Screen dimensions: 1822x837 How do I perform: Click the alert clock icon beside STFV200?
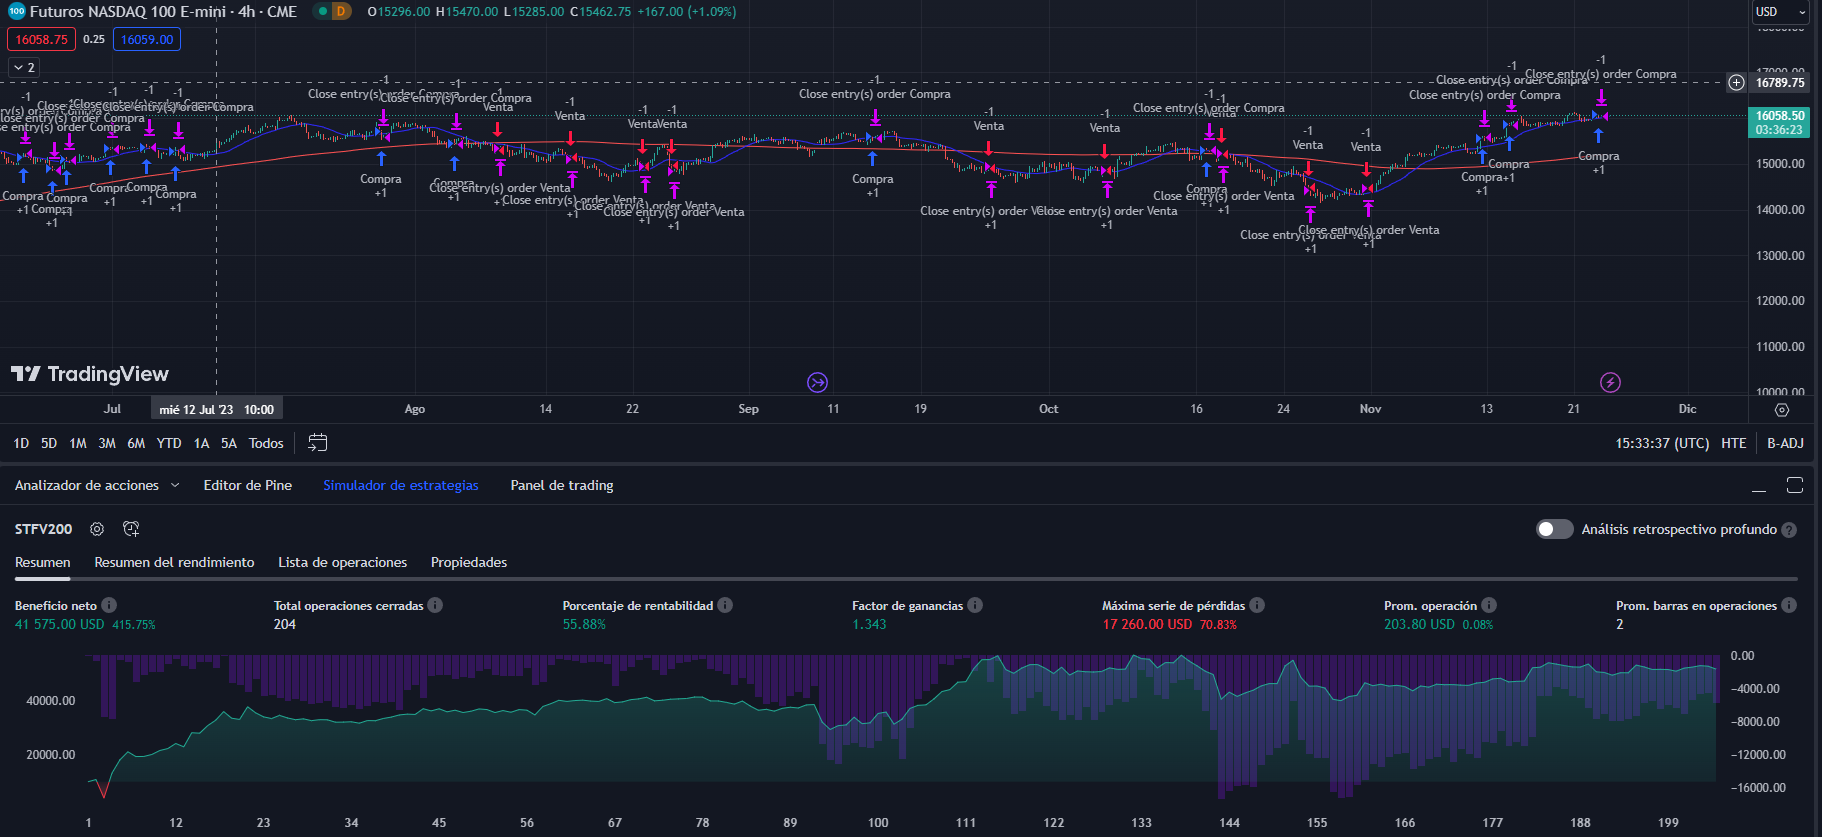point(131,529)
